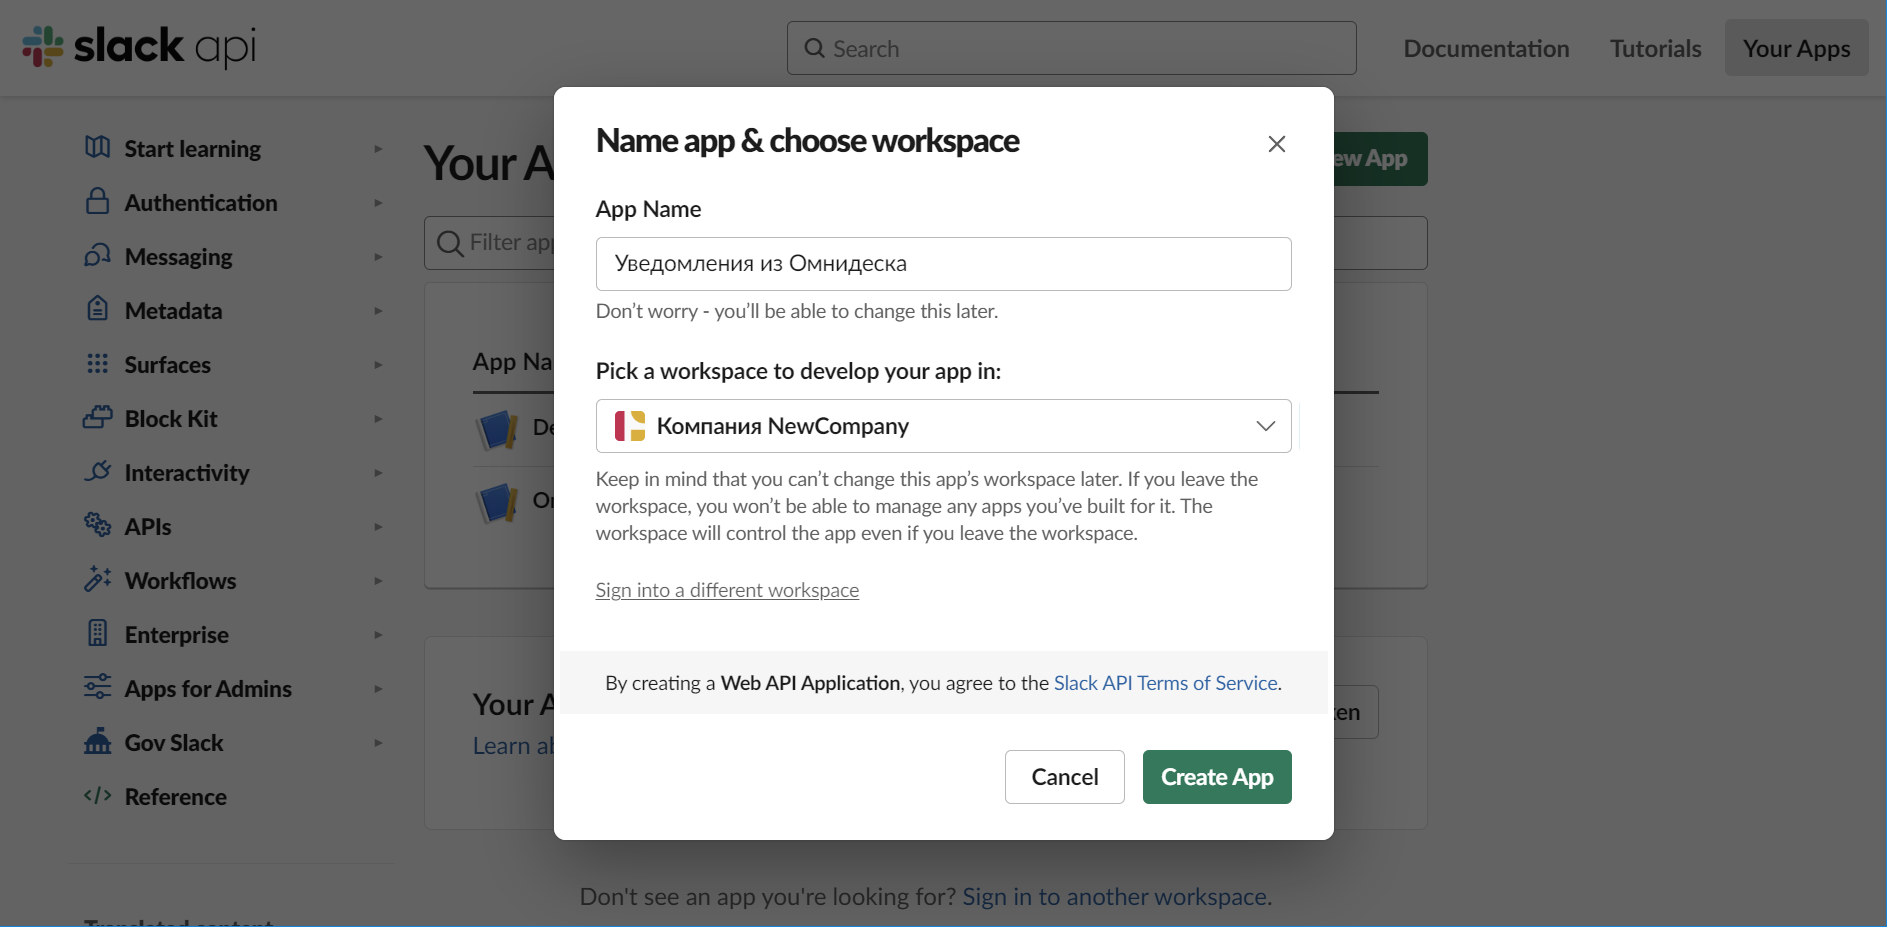The width and height of the screenshot is (1887, 927).
Task: Click the second app's notebook icon in list
Action: pyautogui.click(x=497, y=502)
